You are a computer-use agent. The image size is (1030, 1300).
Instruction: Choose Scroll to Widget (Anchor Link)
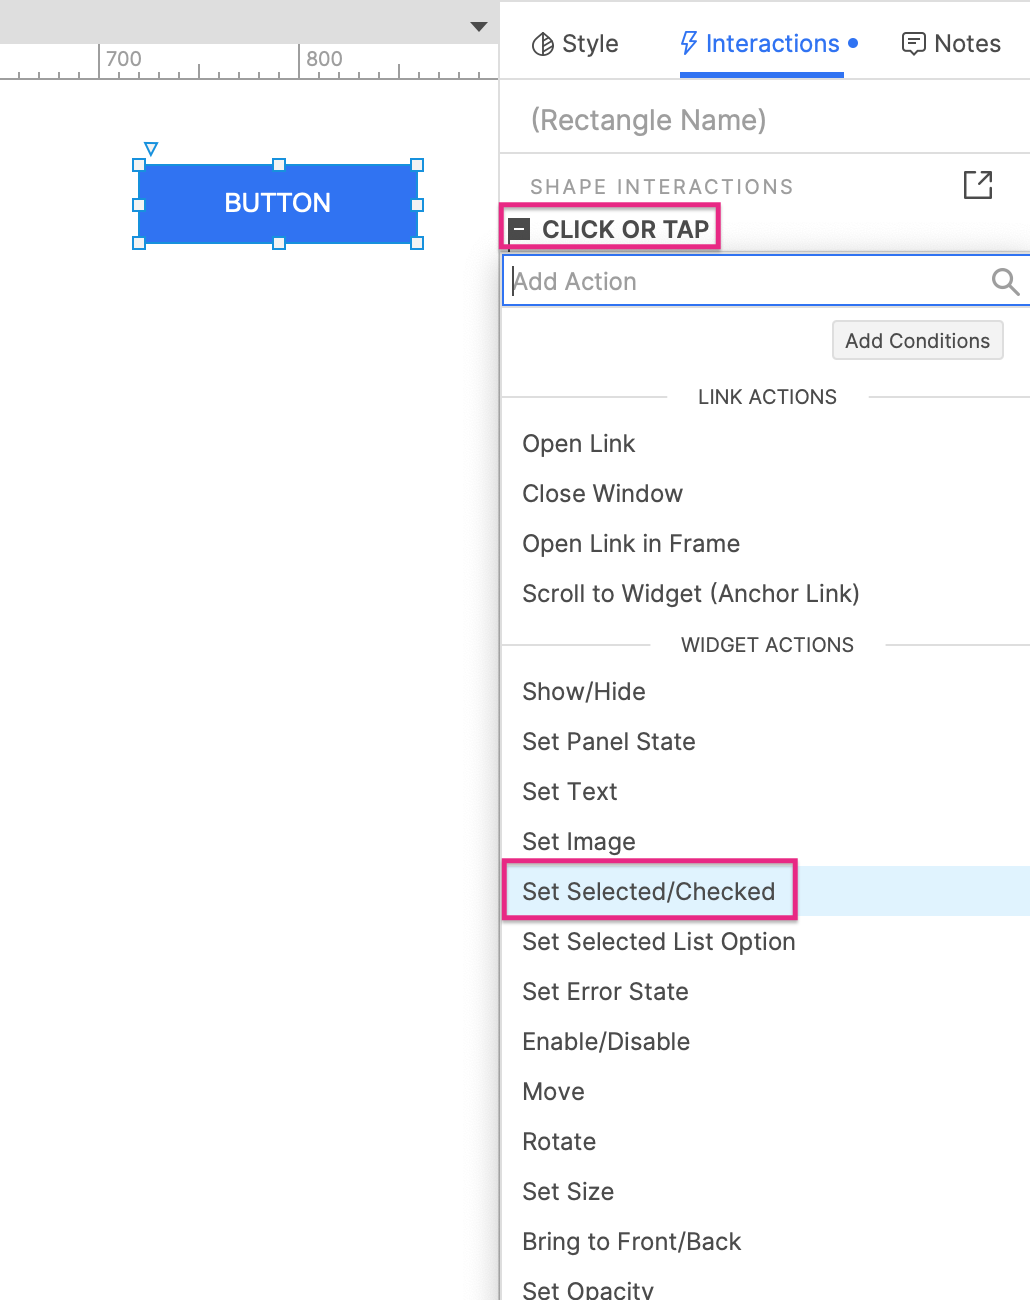(691, 594)
